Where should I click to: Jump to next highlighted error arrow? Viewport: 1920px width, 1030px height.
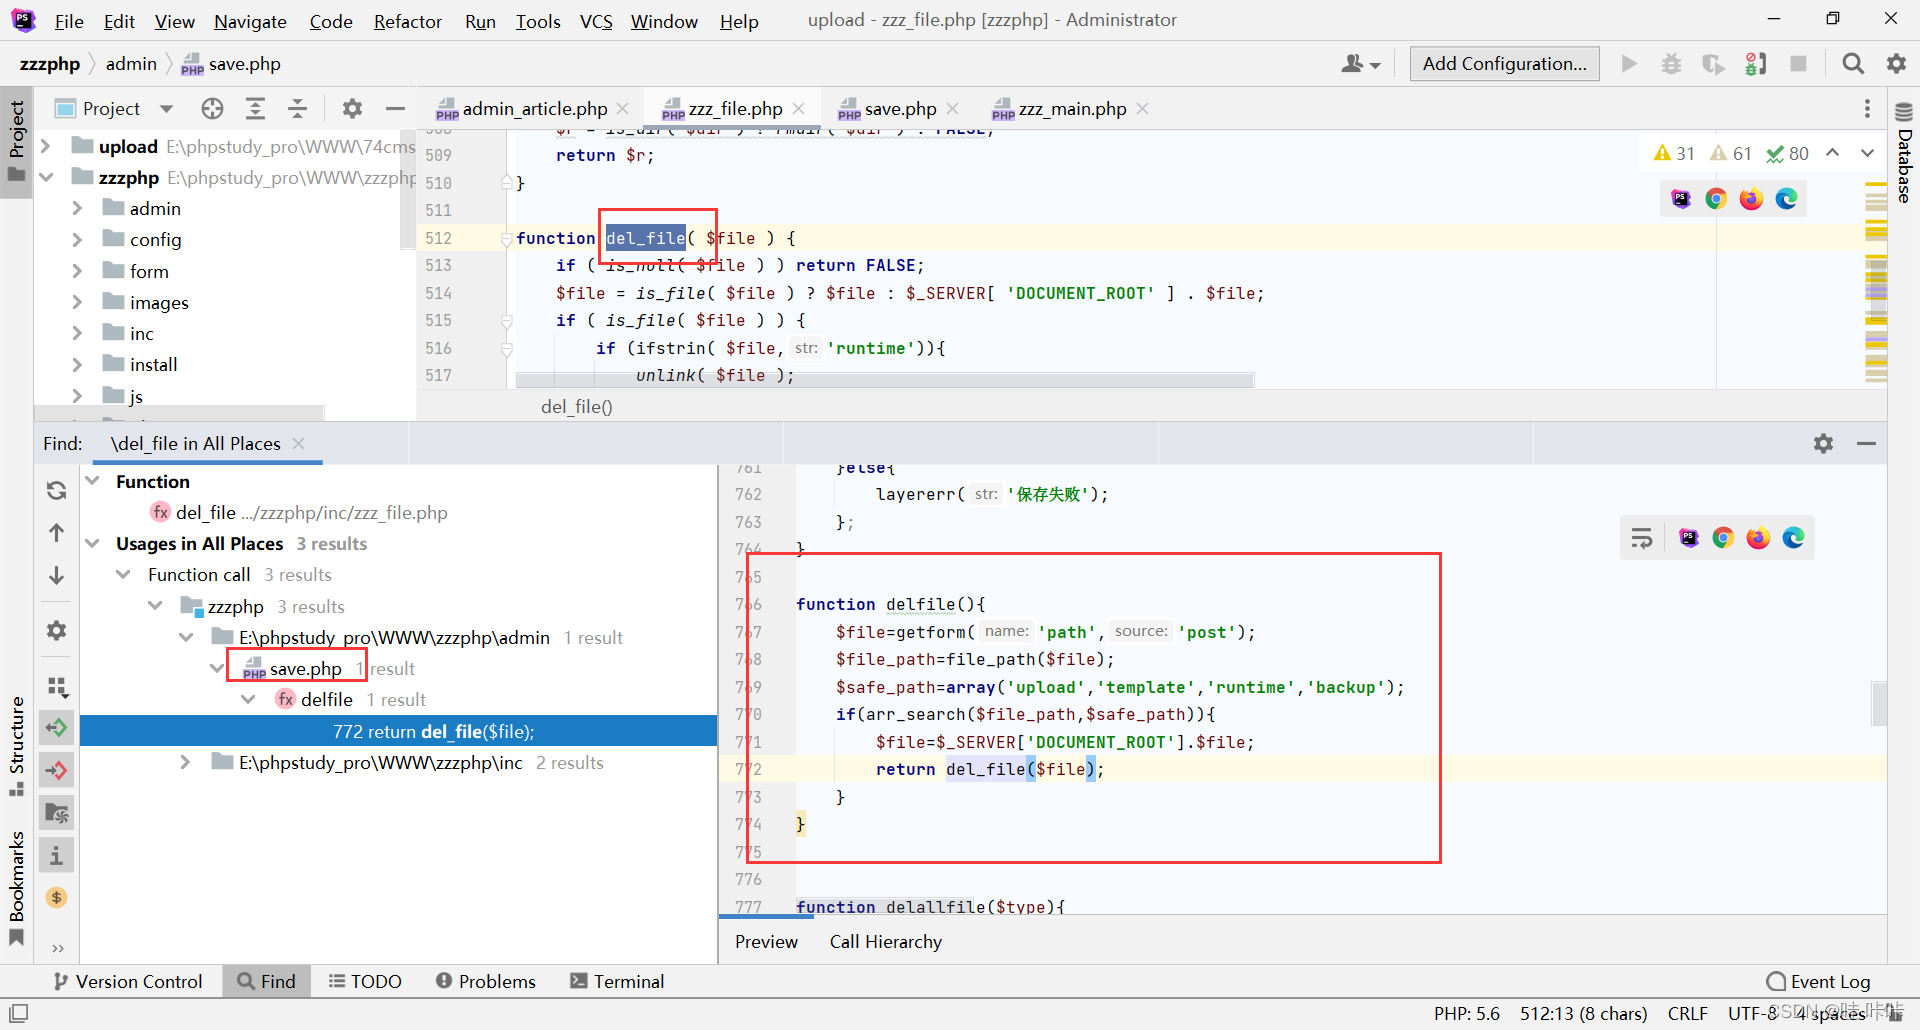pos(1867,153)
